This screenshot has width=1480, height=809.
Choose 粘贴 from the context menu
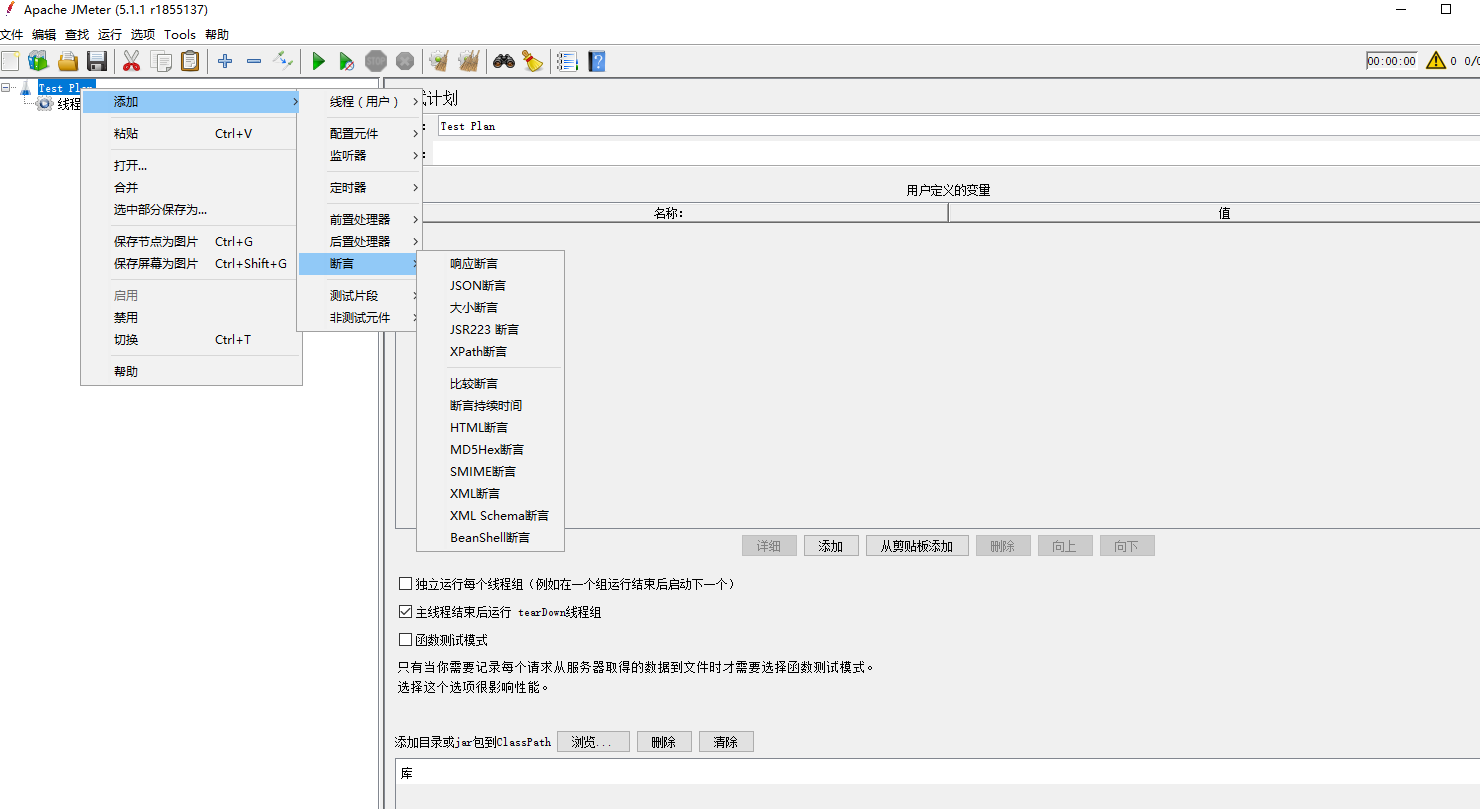[x=191, y=133]
